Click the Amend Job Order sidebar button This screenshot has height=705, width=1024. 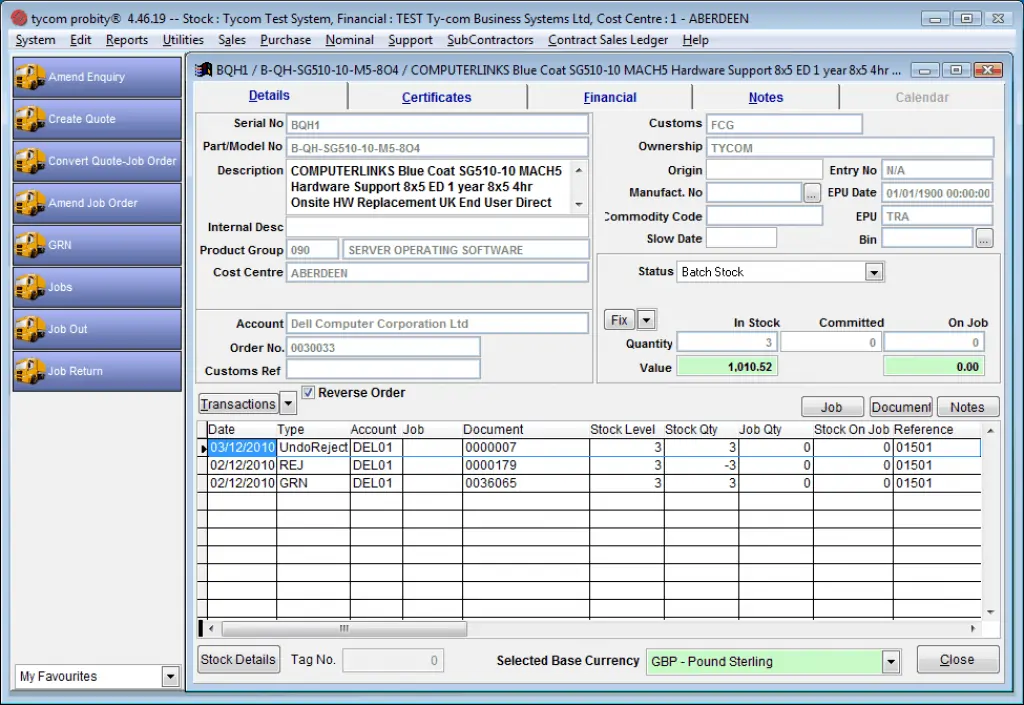pos(97,203)
